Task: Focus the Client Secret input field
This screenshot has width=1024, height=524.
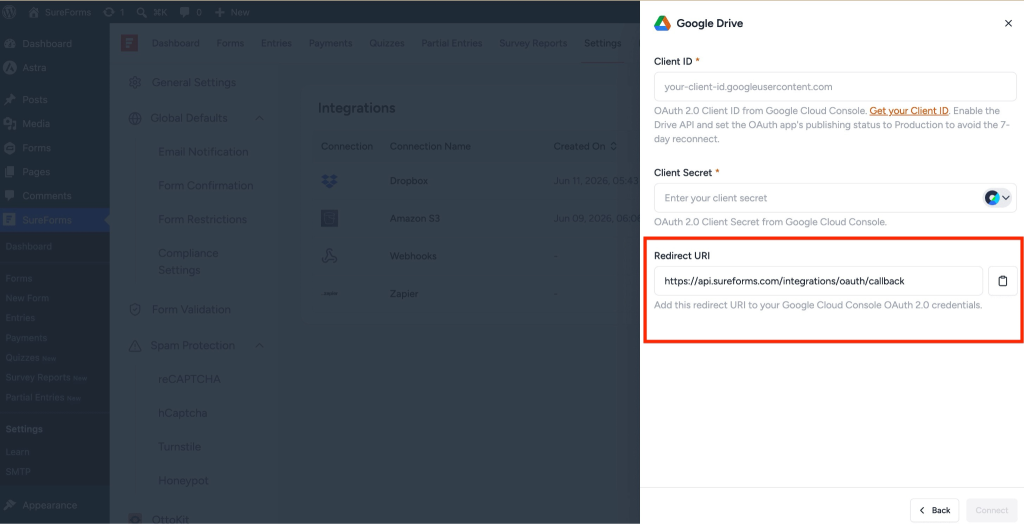Action: (835, 198)
